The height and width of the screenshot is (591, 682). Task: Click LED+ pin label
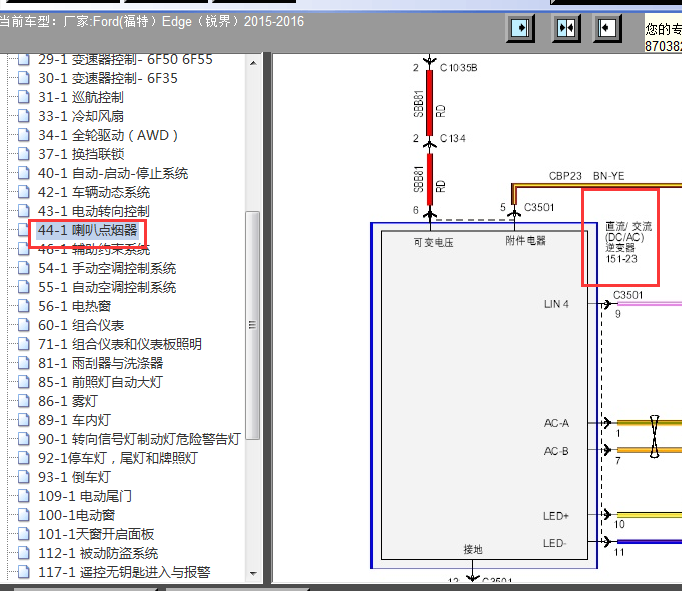point(556,516)
